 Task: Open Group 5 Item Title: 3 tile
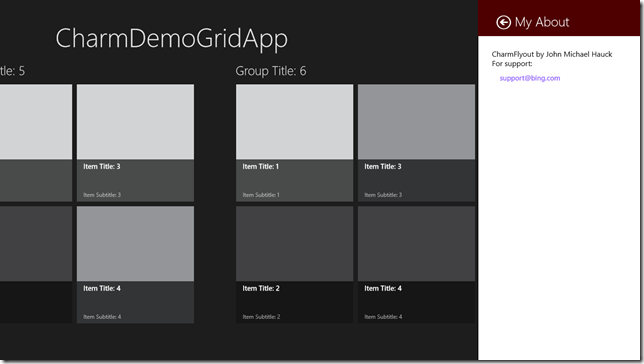[x=135, y=143]
